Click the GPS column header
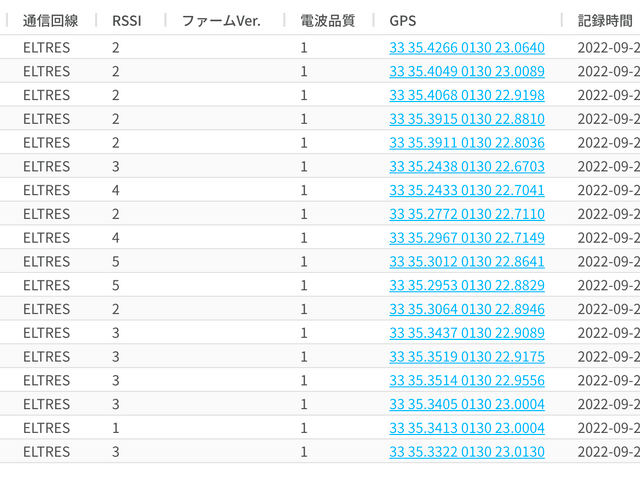Viewport: 640px width, 480px height. tap(402, 20)
